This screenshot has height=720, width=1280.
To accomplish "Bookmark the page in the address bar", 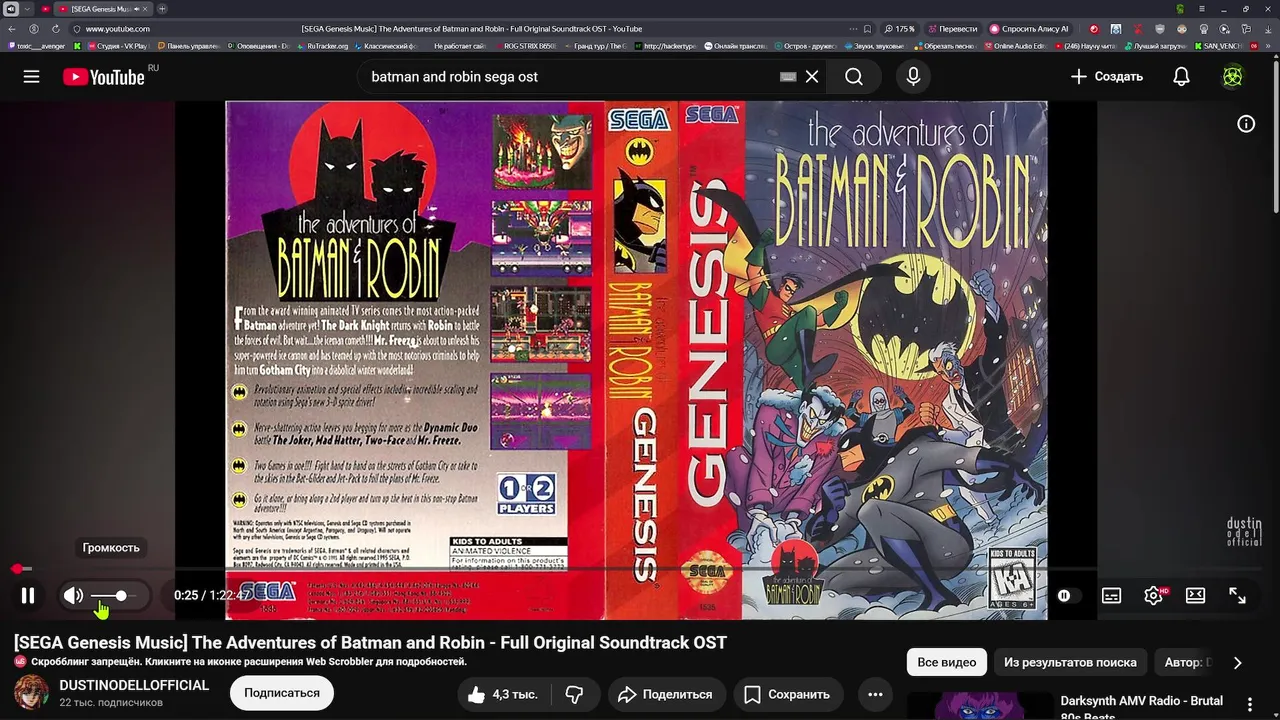I will click(x=867, y=29).
